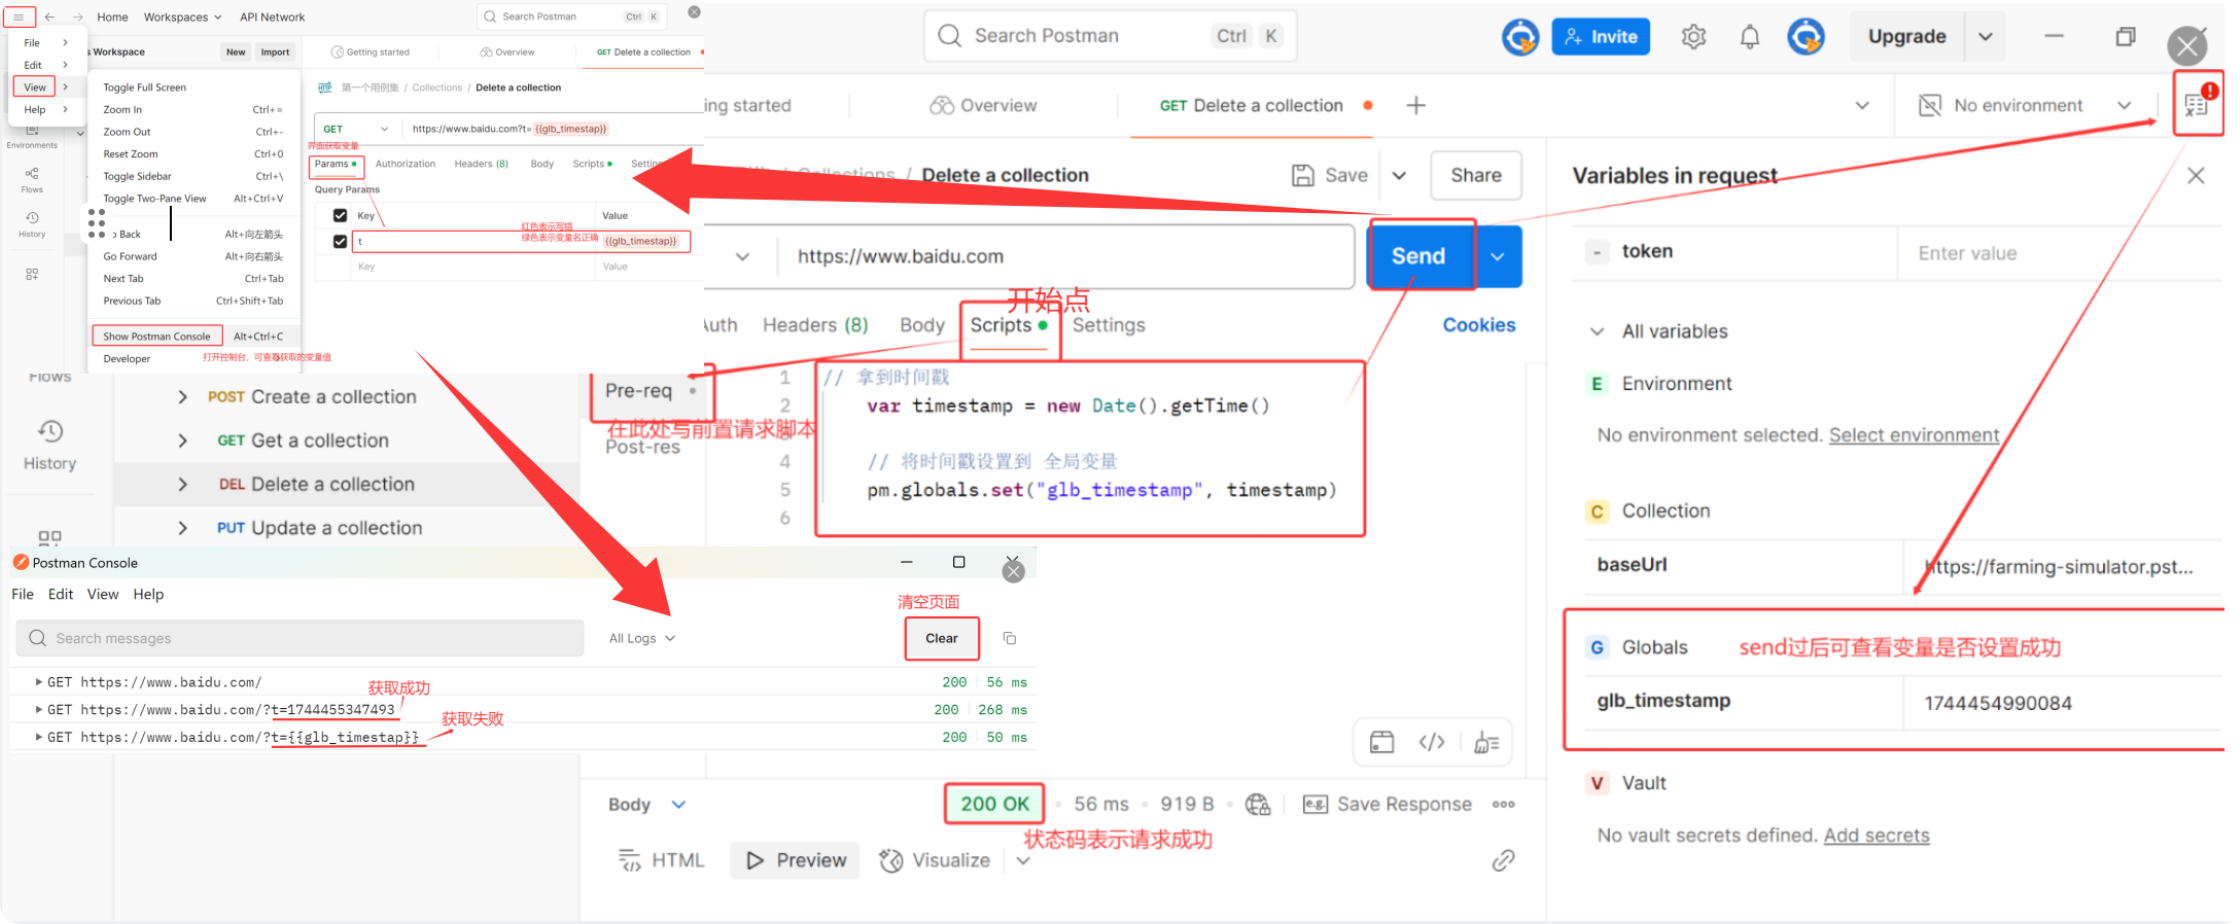
Task: Click the Search messages field in Console
Action: (300, 638)
